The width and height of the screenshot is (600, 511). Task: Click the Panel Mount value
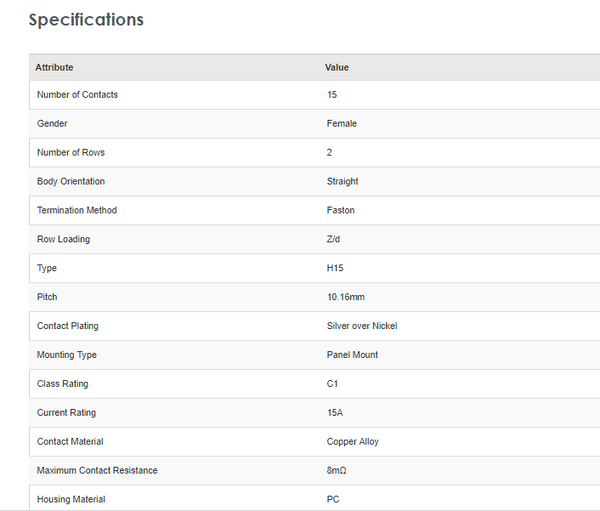pyautogui.click(x=353, y=355)
